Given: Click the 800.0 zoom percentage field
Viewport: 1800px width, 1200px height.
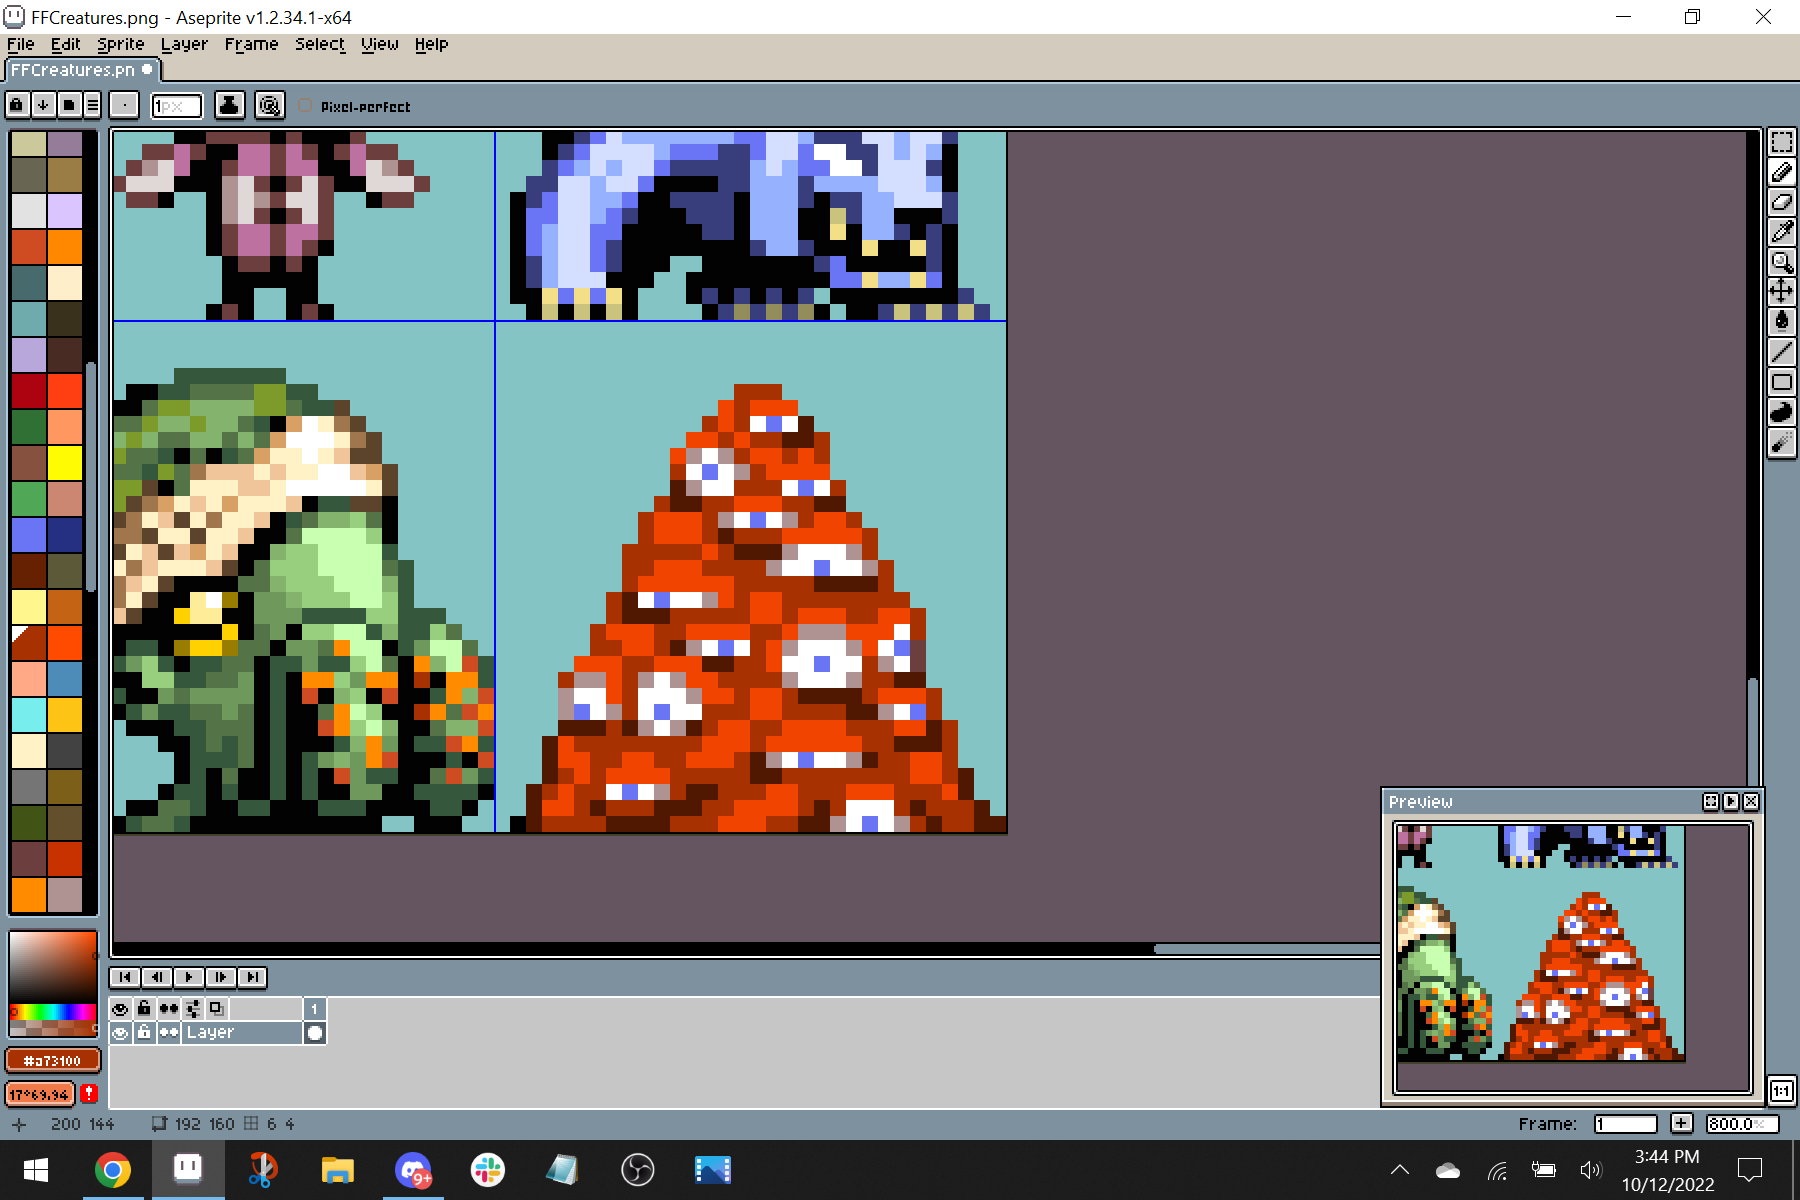Looking at the screenshot, I should pos(1742,1123).
